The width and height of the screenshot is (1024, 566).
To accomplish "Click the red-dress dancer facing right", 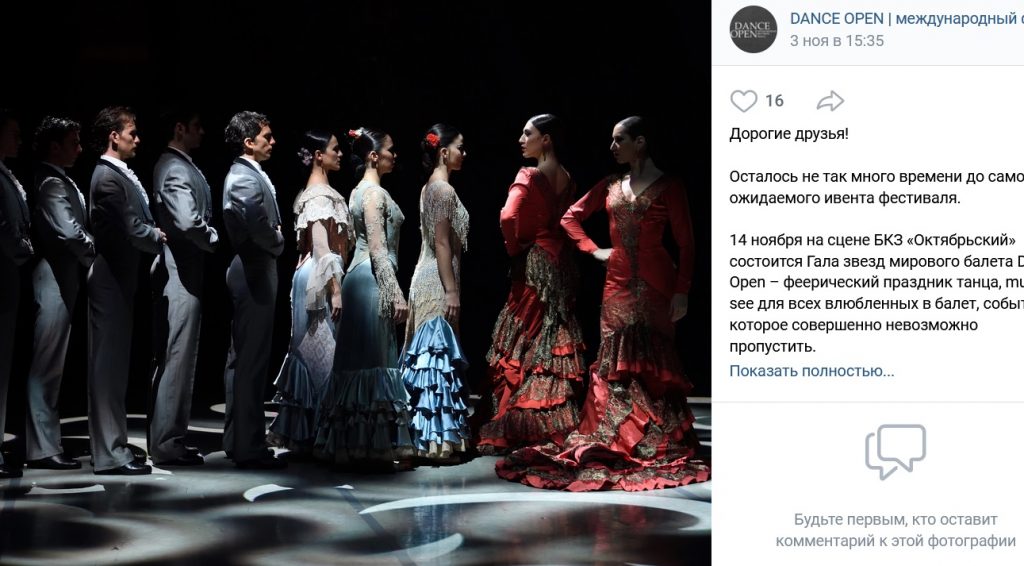I will tap(536, 287).
